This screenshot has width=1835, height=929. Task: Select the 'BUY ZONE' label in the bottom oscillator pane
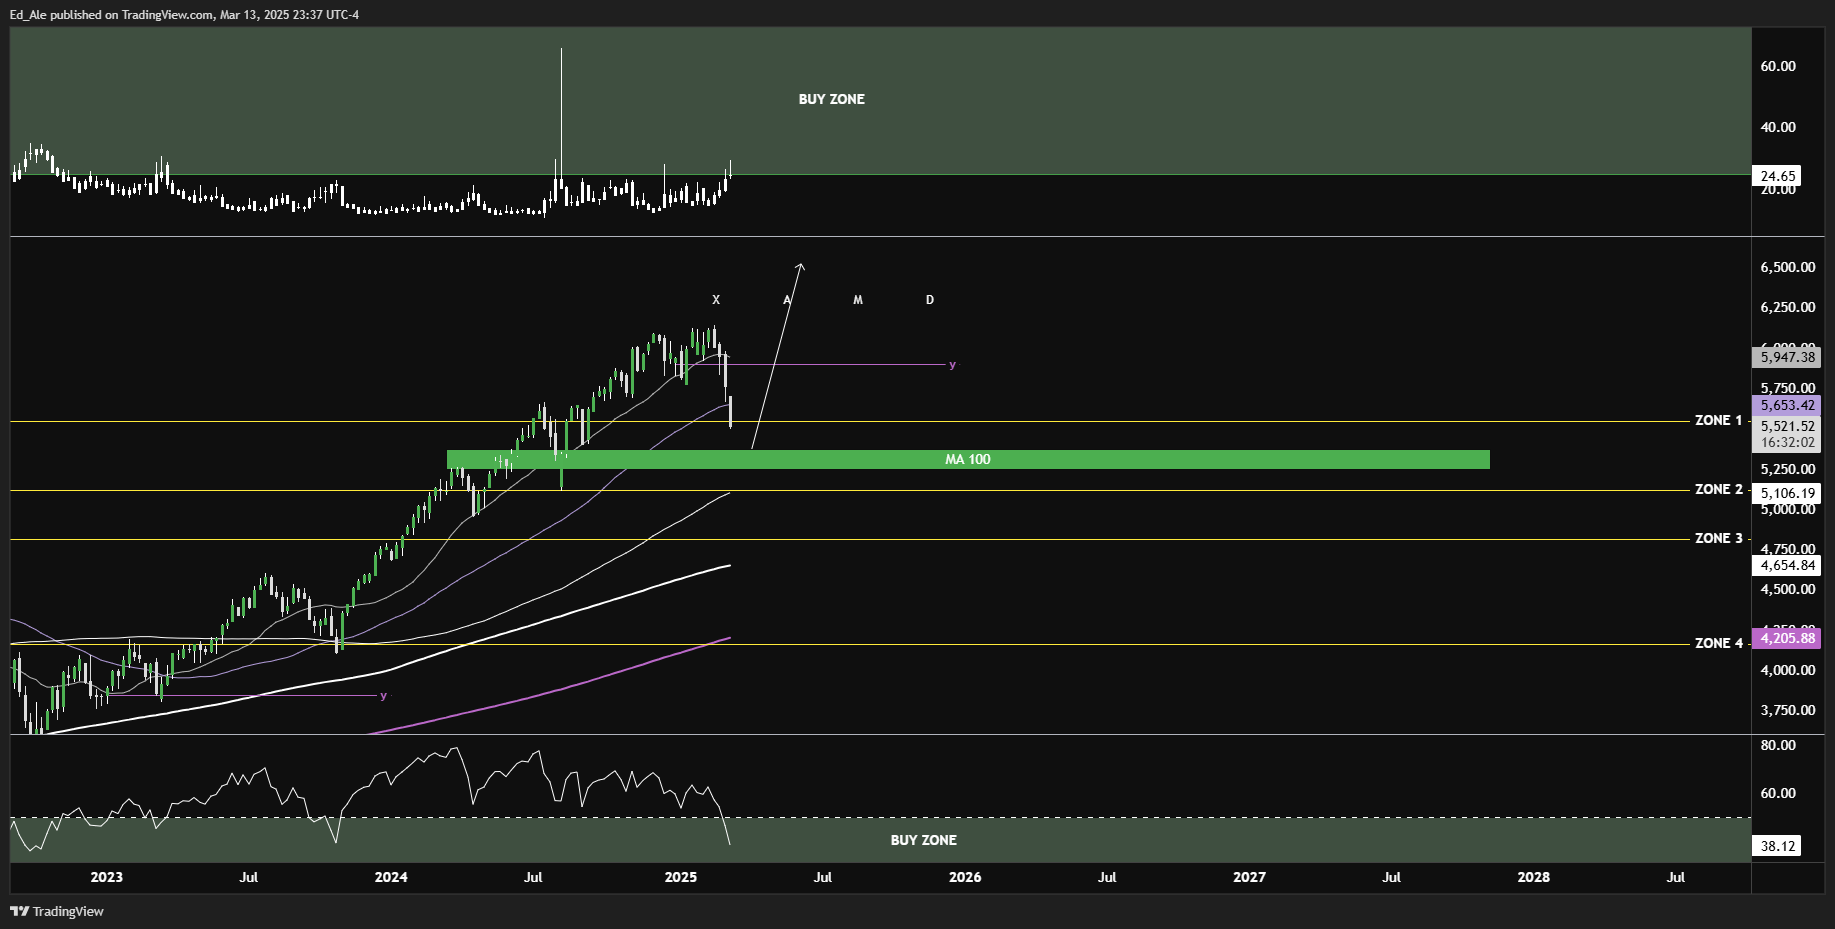(923, 840)
